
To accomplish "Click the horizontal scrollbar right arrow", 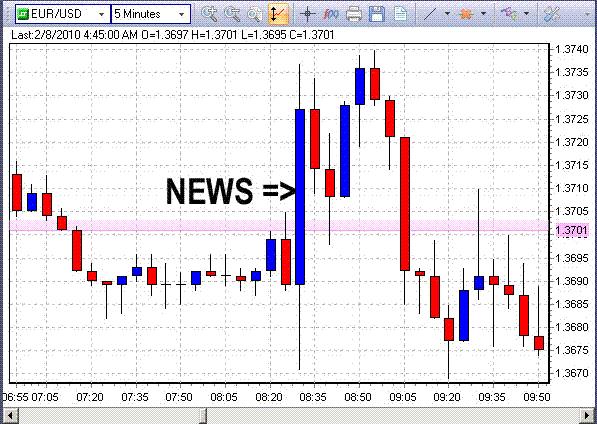I will point(588,415).
